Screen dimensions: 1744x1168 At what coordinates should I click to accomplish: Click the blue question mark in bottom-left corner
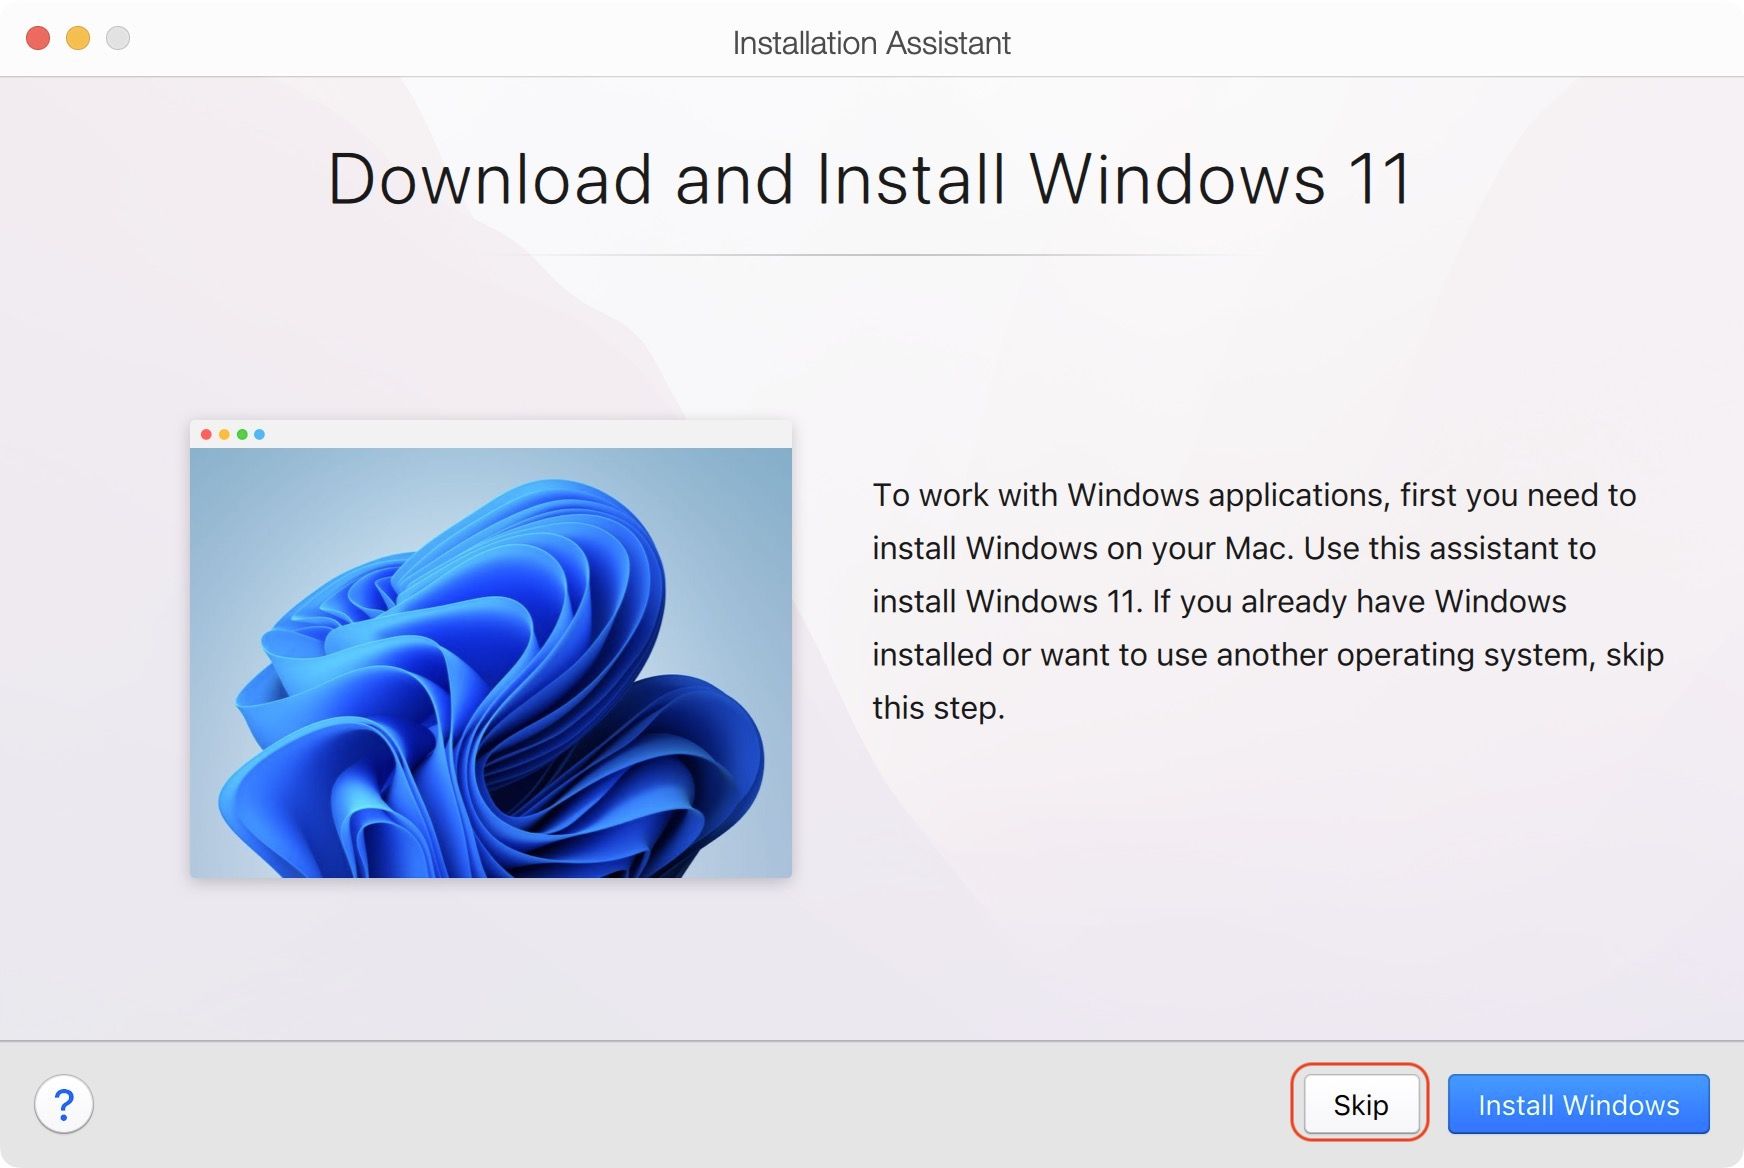[66, 1104]
